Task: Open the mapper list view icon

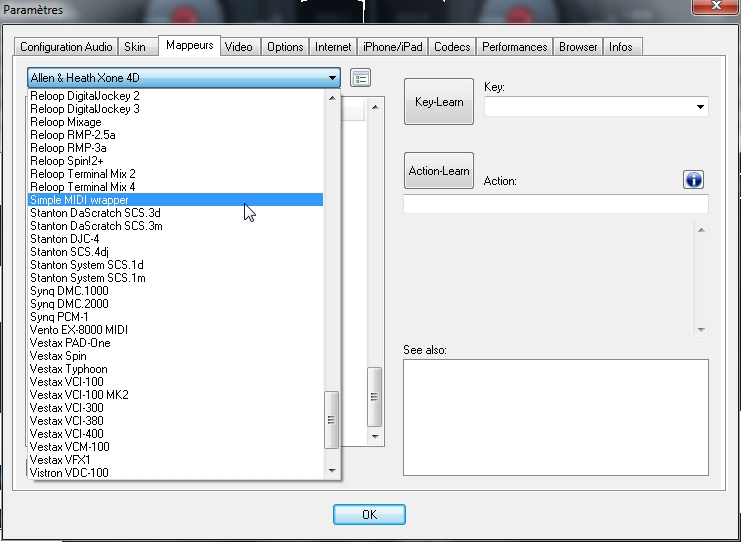Action: 361,78
